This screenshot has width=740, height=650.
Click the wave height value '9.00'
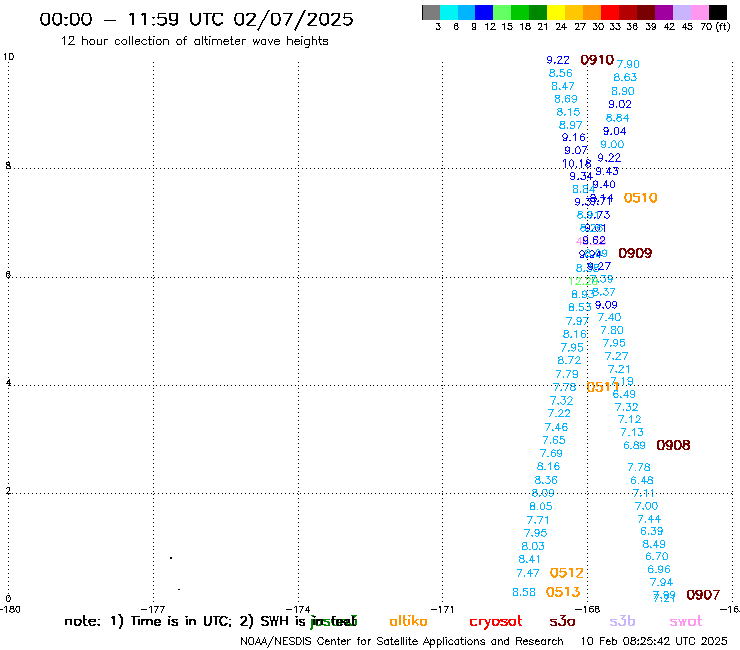click(x=612, y=144)
